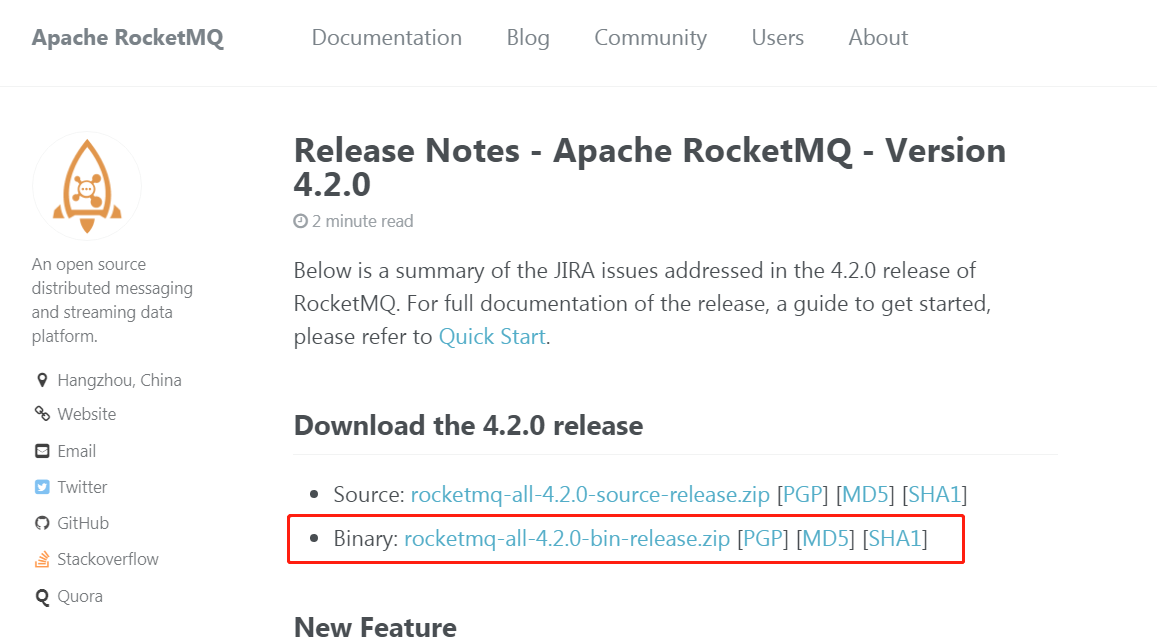Go to the Blog page
The width and height of the screenshot is (1157, 643).
pos(528,38)
